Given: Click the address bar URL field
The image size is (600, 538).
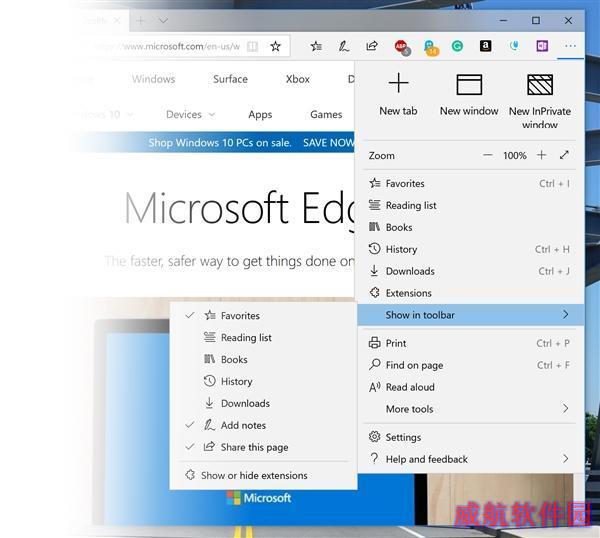Looking at the screenshot, I should point(168,47).
